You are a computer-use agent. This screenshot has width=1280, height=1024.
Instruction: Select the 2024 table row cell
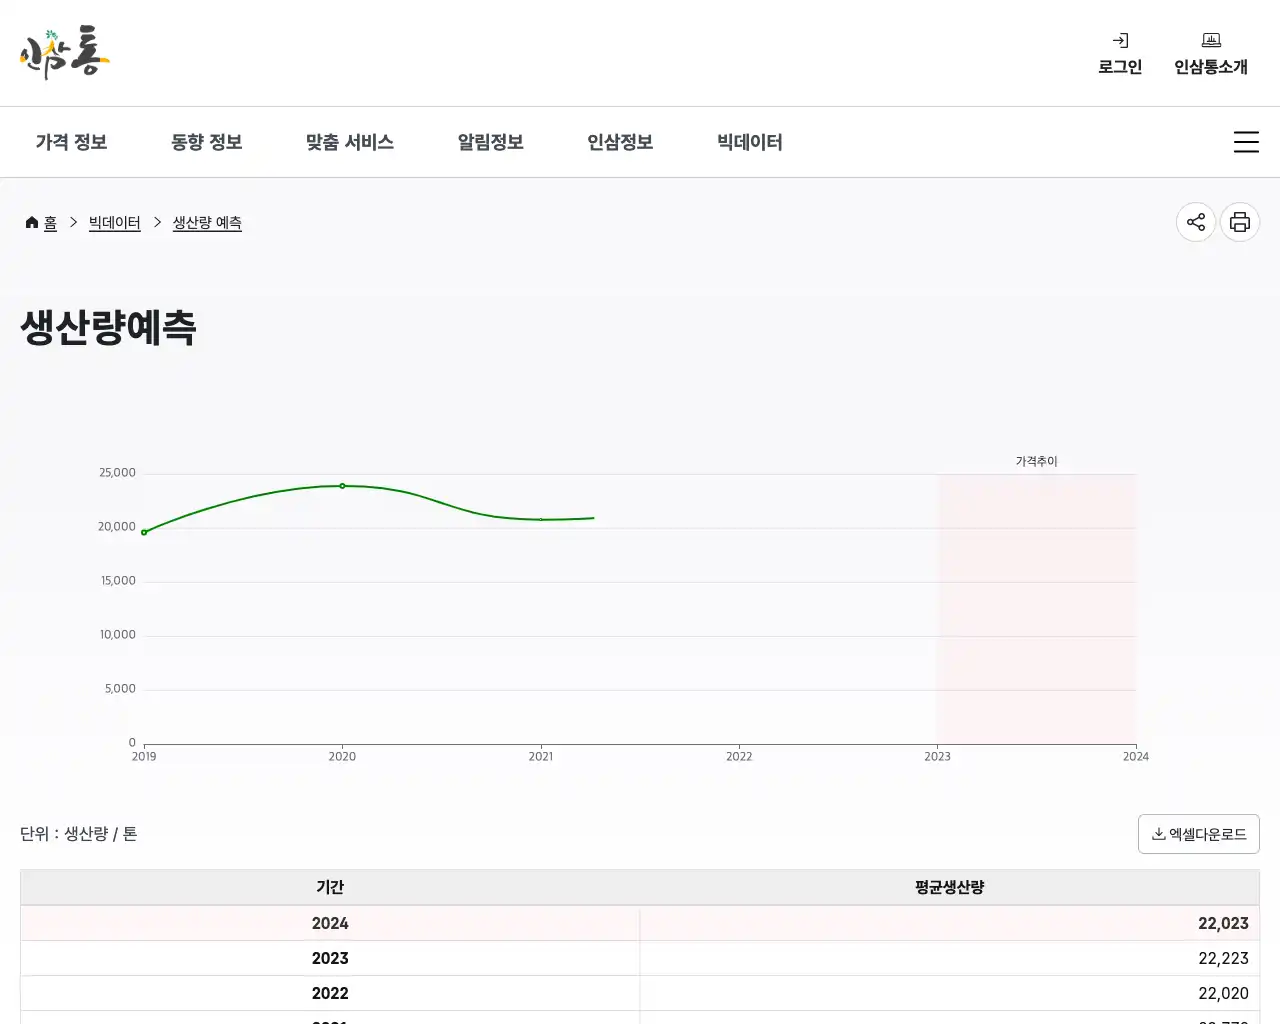pos(330,923)
